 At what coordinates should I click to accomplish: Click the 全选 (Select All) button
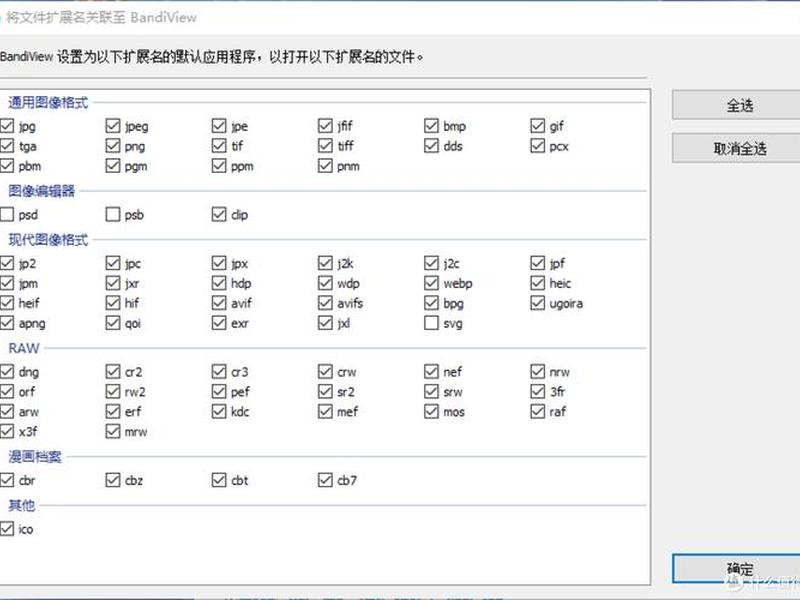(736, 105)
